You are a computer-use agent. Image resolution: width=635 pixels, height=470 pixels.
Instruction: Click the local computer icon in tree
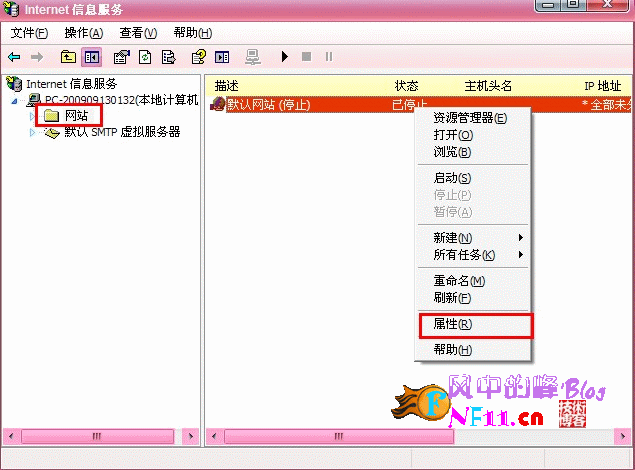coord(34,100)
